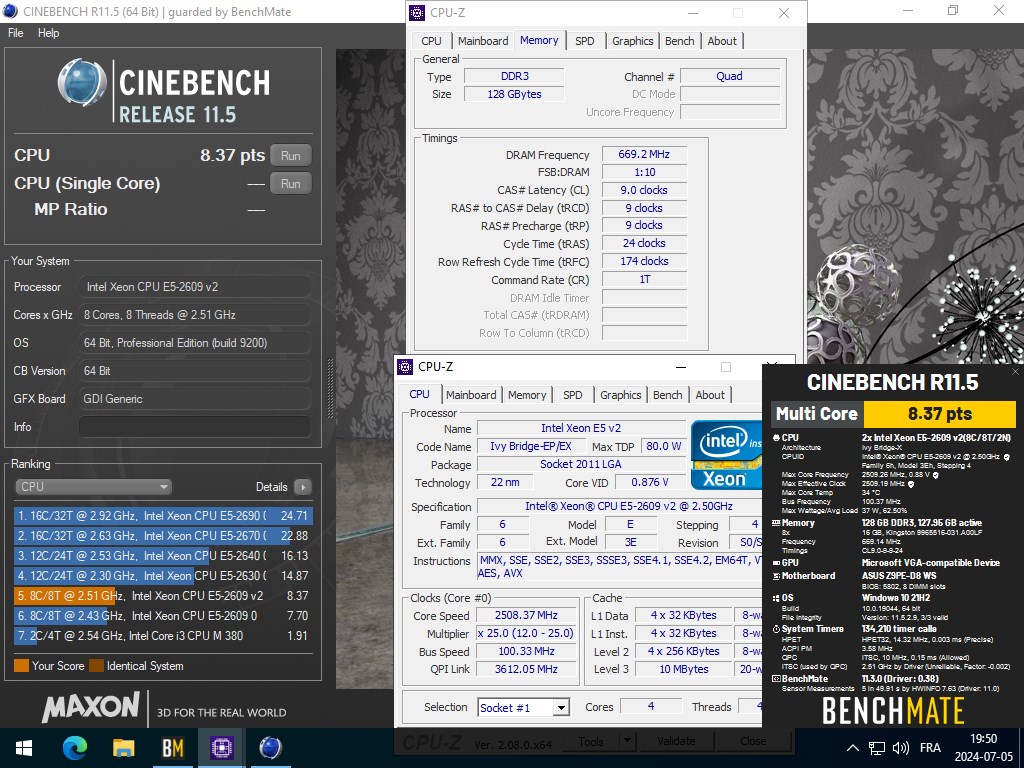Click the lower CPU-Z window title icon

(406, 367)
